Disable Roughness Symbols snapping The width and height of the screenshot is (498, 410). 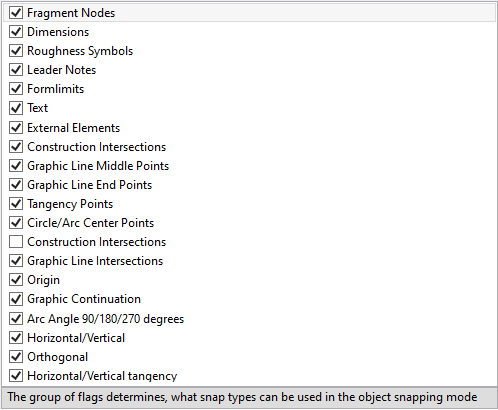point(16,51)
